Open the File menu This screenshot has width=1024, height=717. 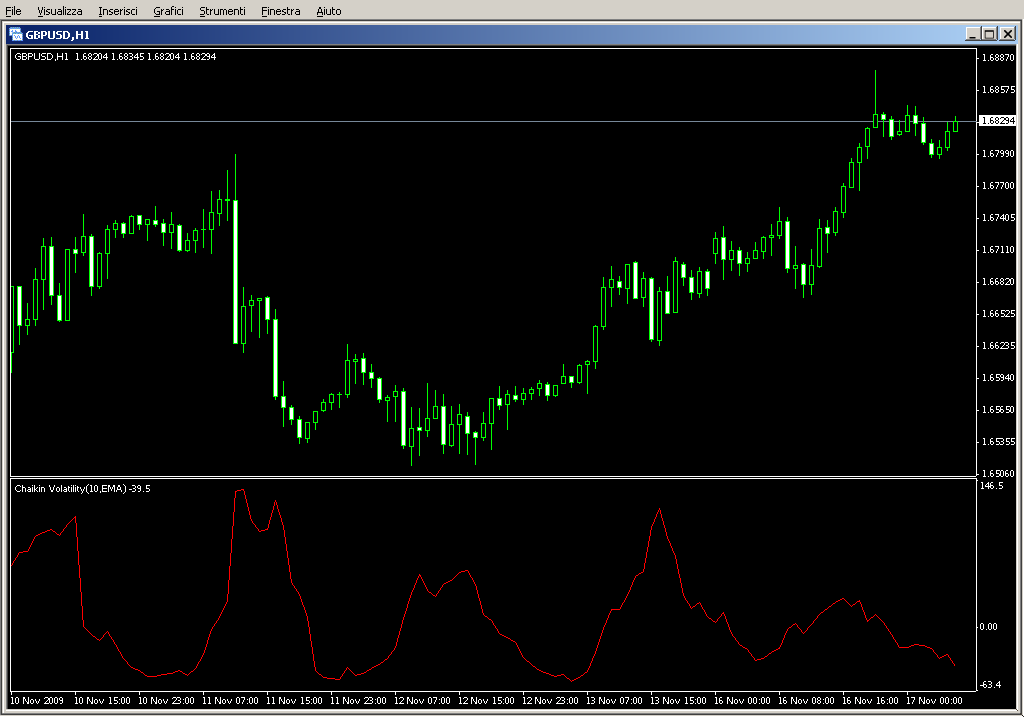14,11
